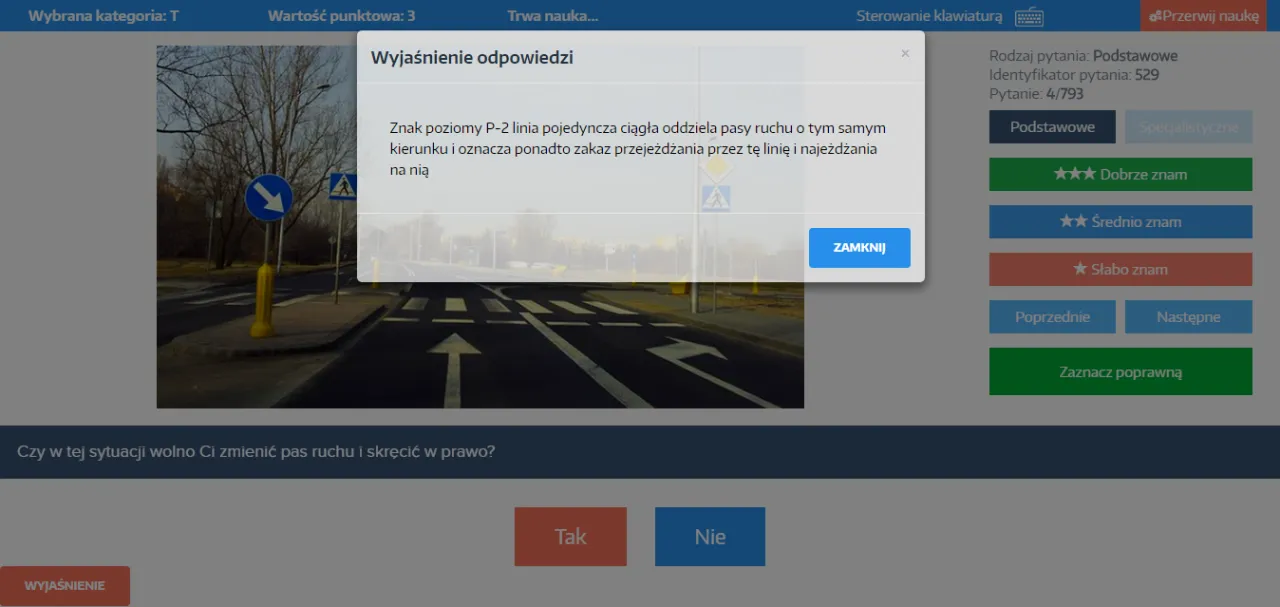Select the Specjalistyczne question type

(1188, 127)
